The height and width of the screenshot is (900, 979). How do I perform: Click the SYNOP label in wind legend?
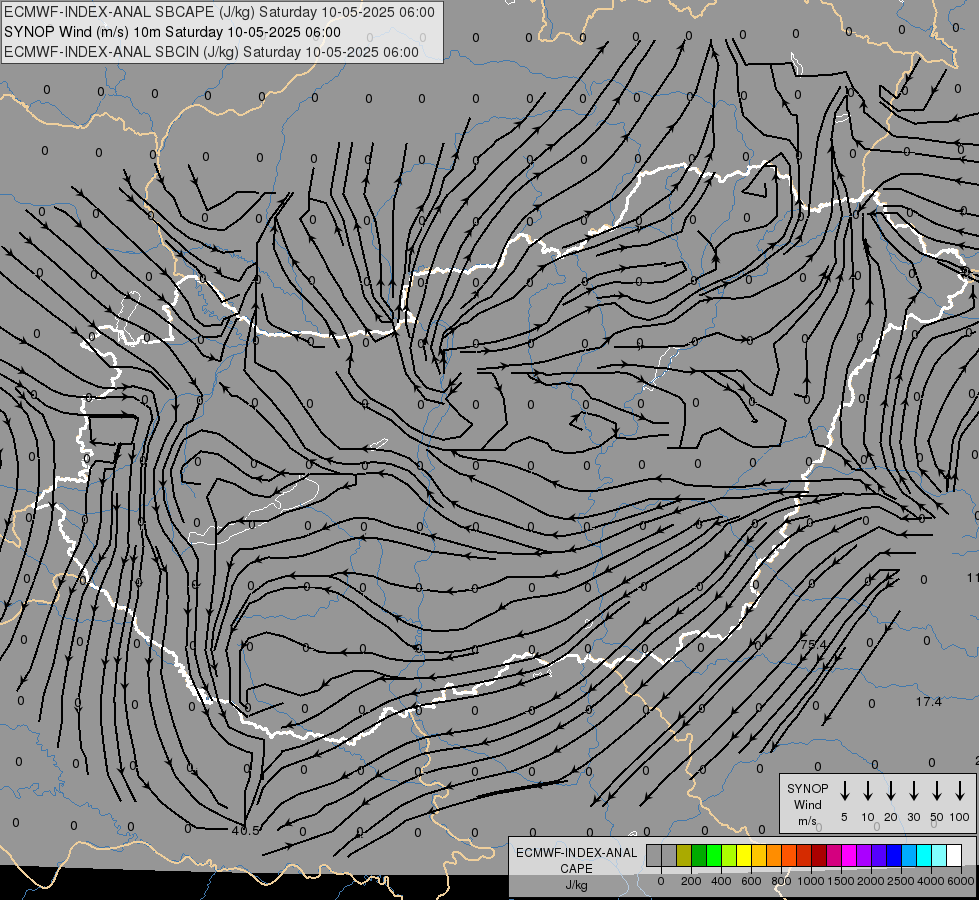pos(807,788)
